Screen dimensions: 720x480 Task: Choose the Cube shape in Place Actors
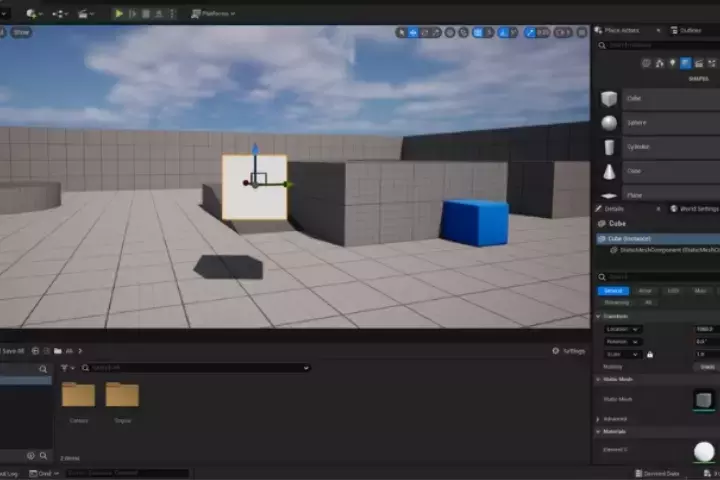pos(659,99)
